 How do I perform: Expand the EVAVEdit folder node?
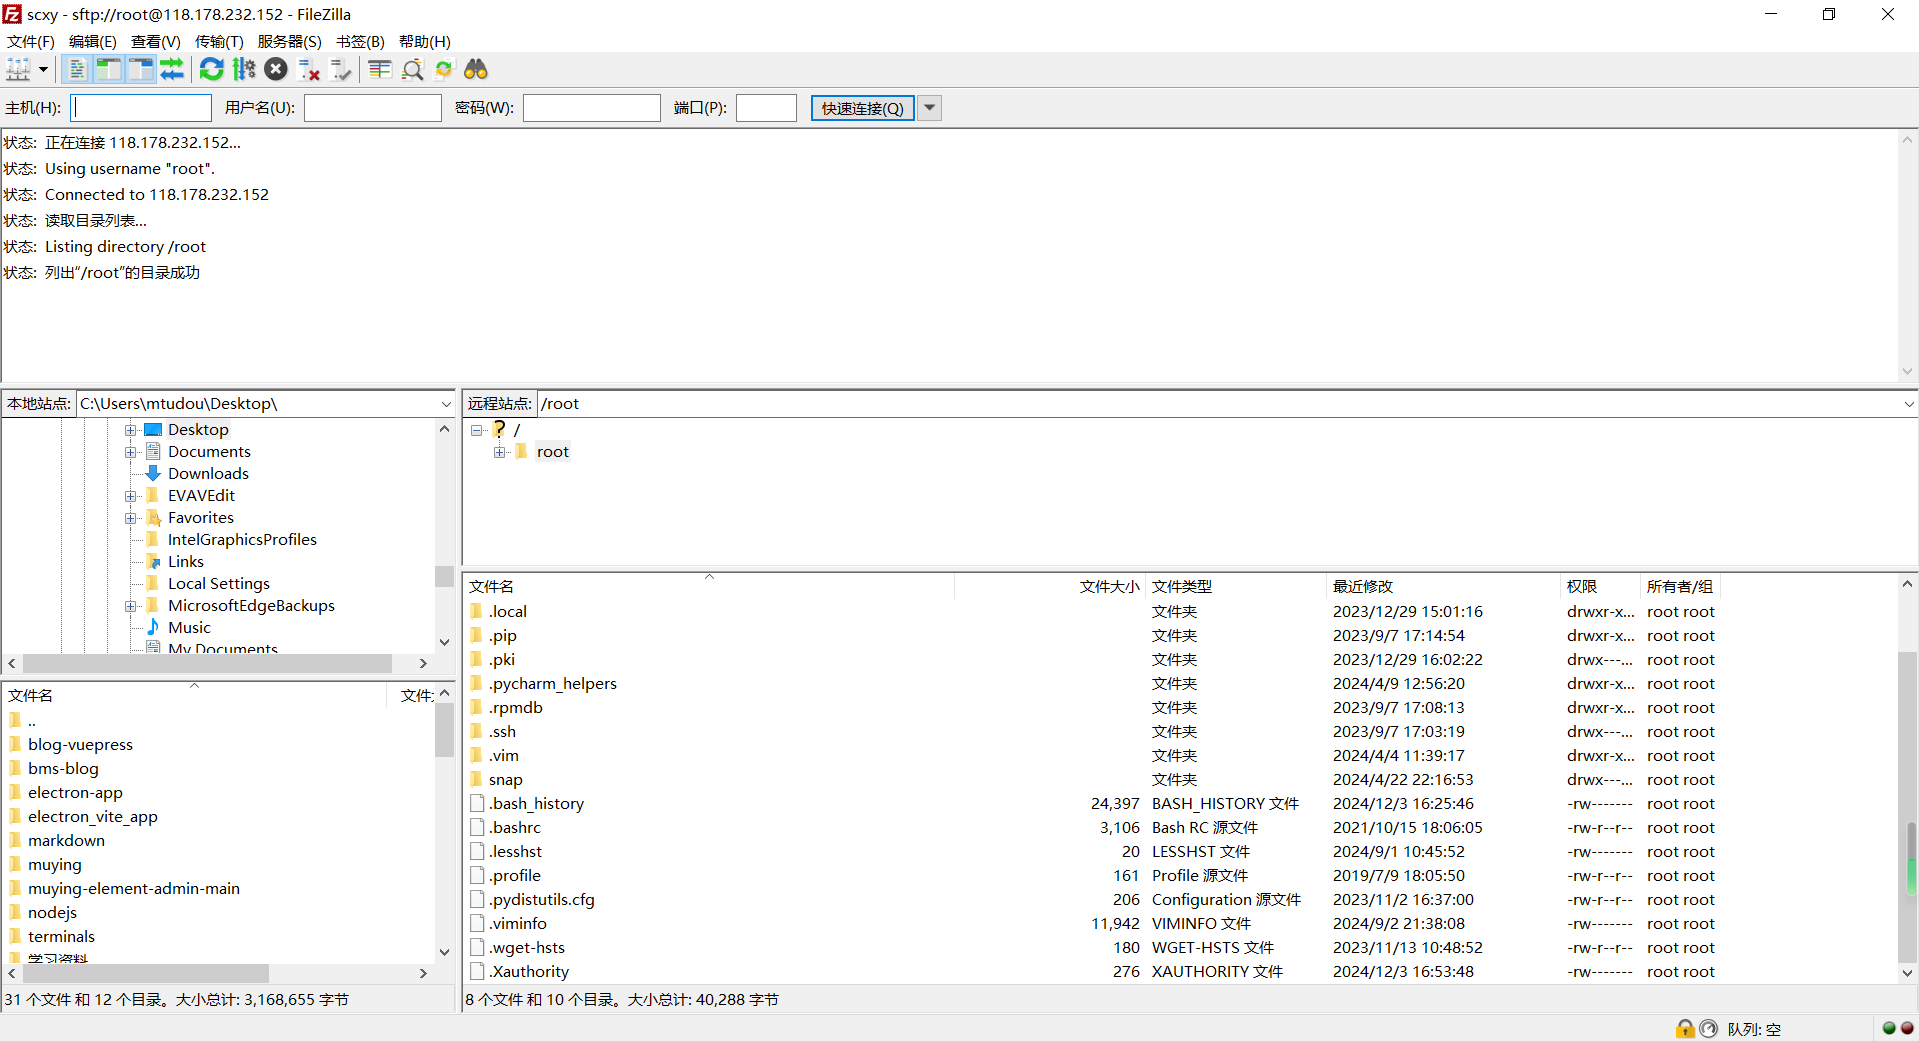(130, 496)
